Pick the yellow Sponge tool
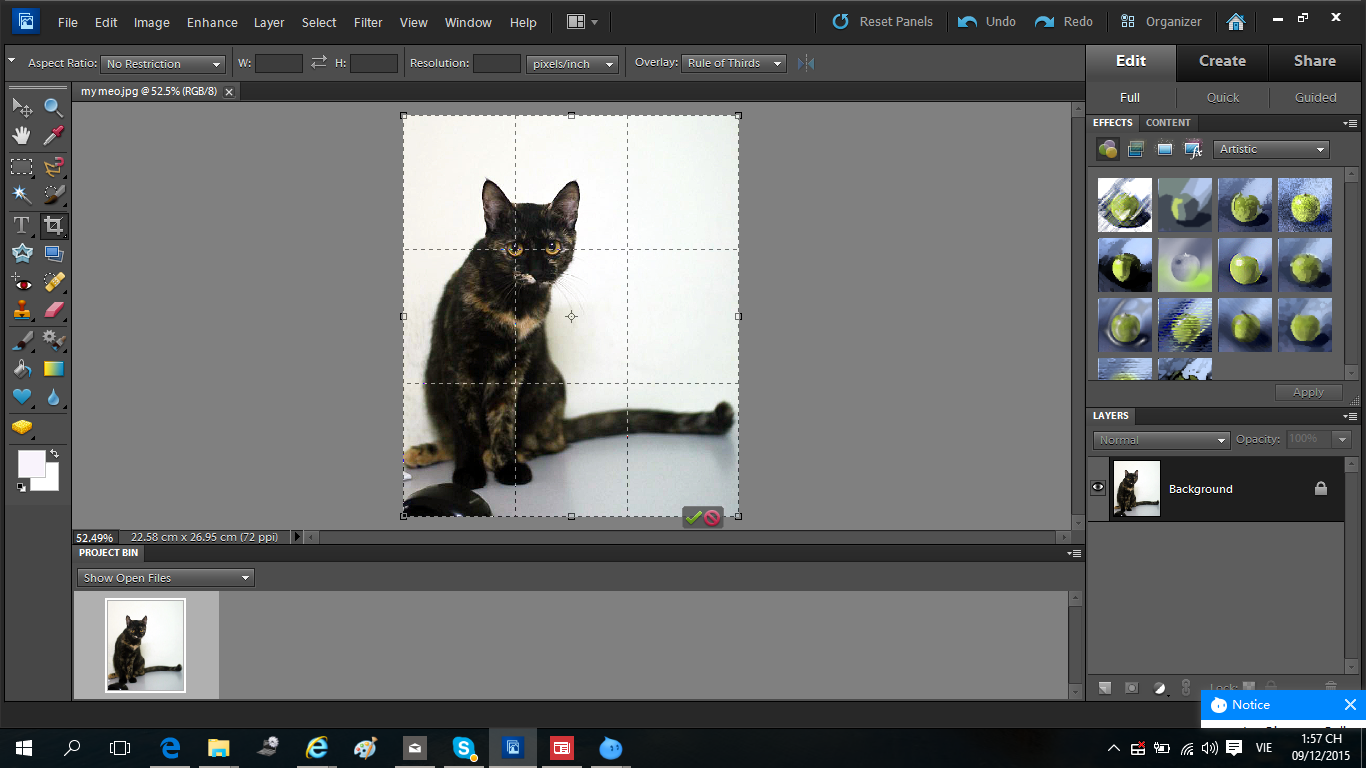The height and width of the screenshot is (768, 1366). [21, 428]
